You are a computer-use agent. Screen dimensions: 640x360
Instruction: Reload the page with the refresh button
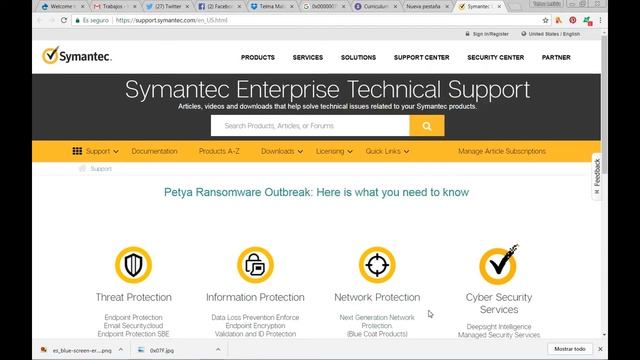click(x=64, y=20)
